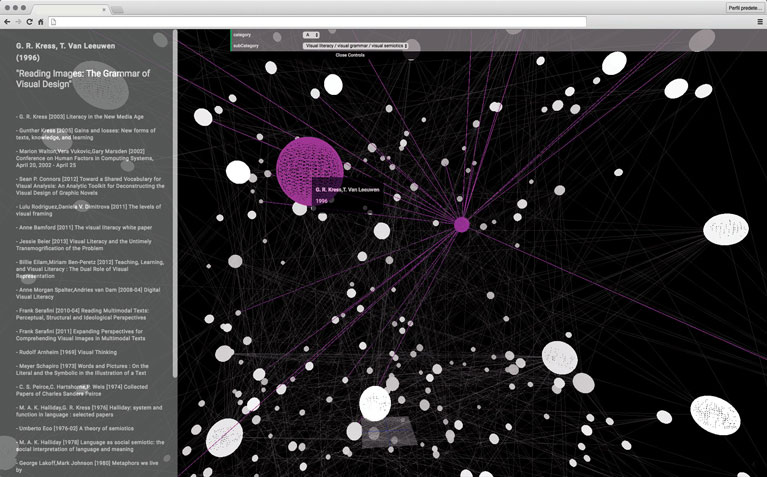Screen dimensions: 767x477
Task: Click the G. R. Kress, T. Van Leeuwen heading
Action: pyautogui.click(x=66, y=52)
